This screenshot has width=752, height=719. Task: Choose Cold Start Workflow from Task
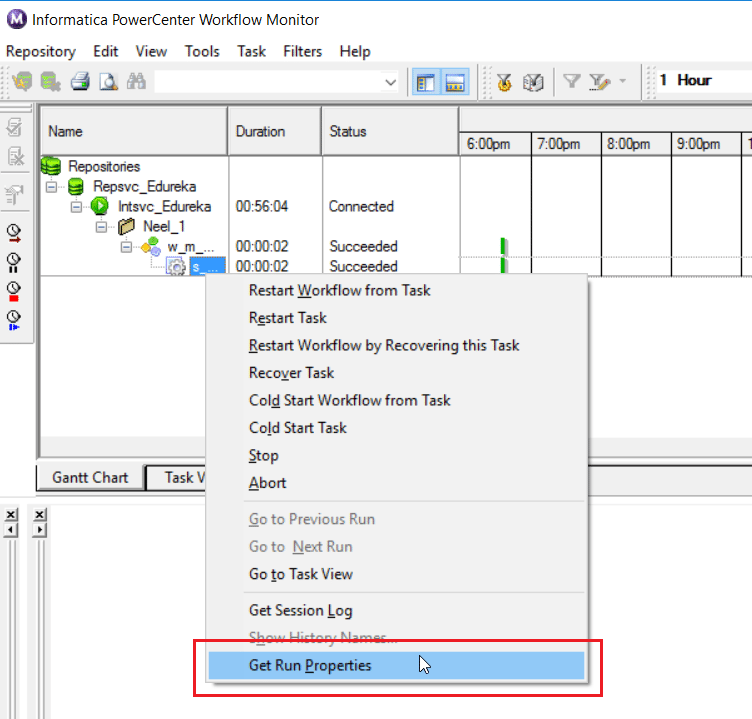350,400
